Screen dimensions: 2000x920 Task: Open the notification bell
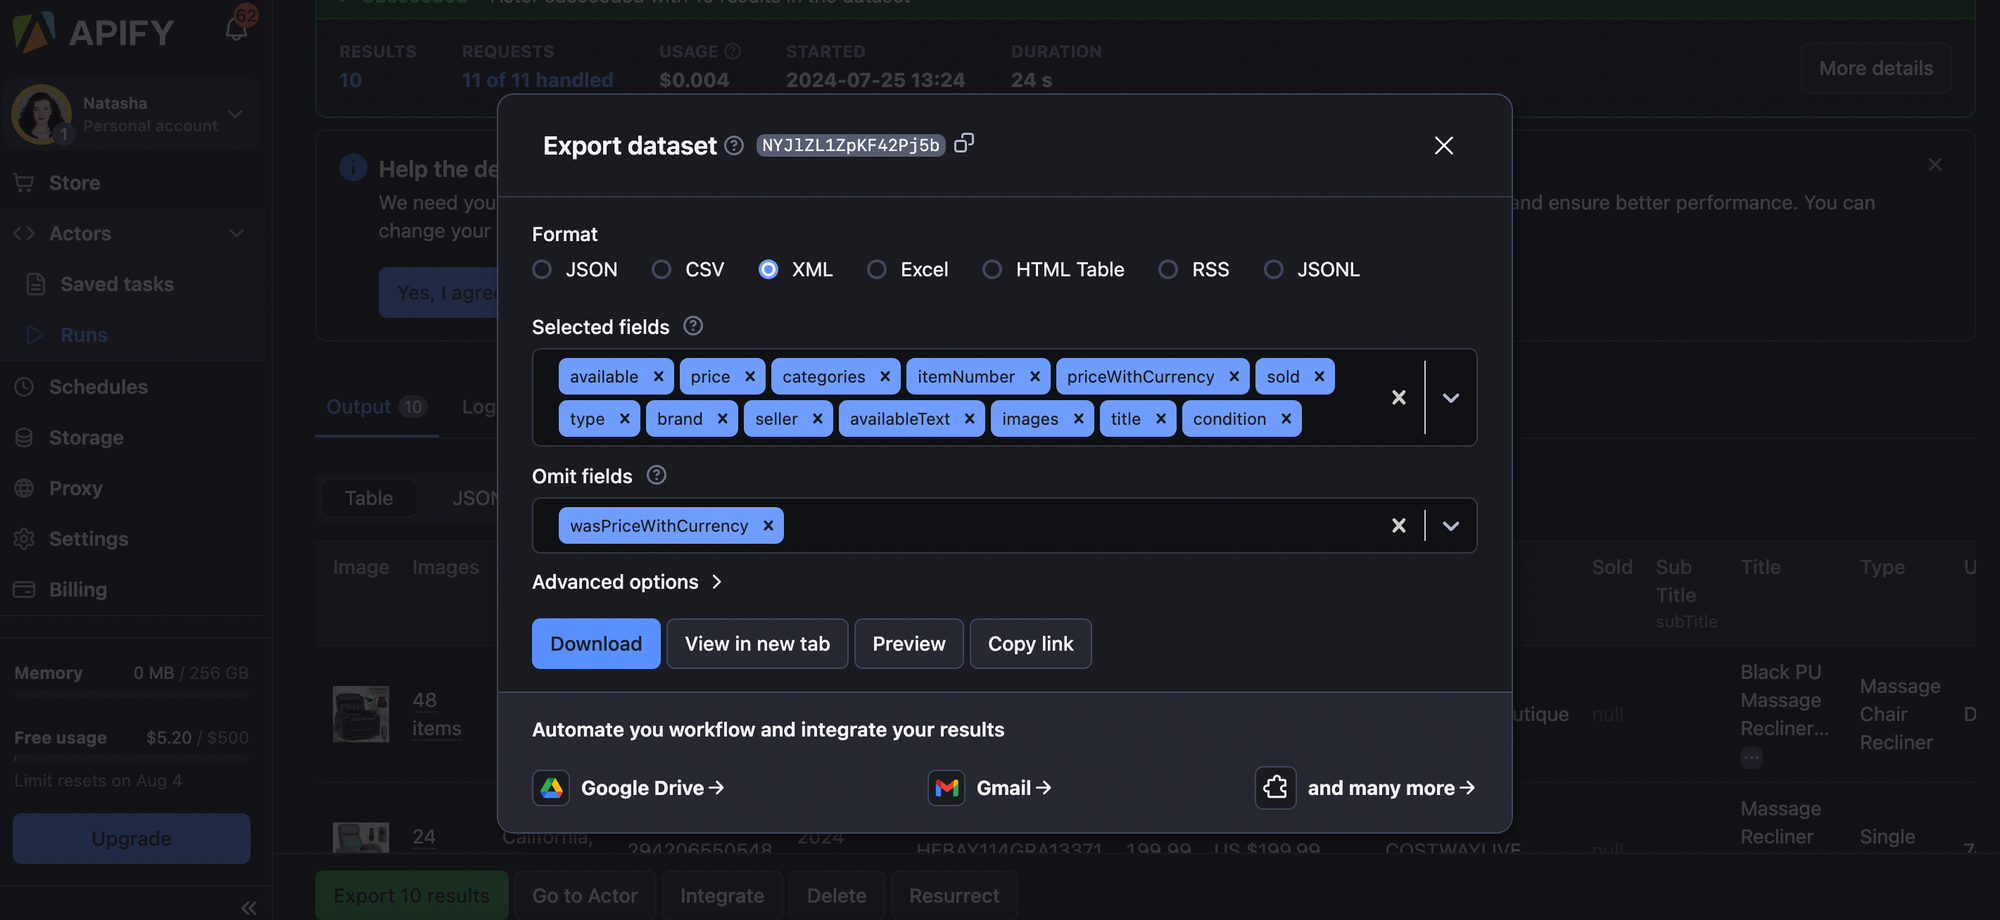point(236,31)
